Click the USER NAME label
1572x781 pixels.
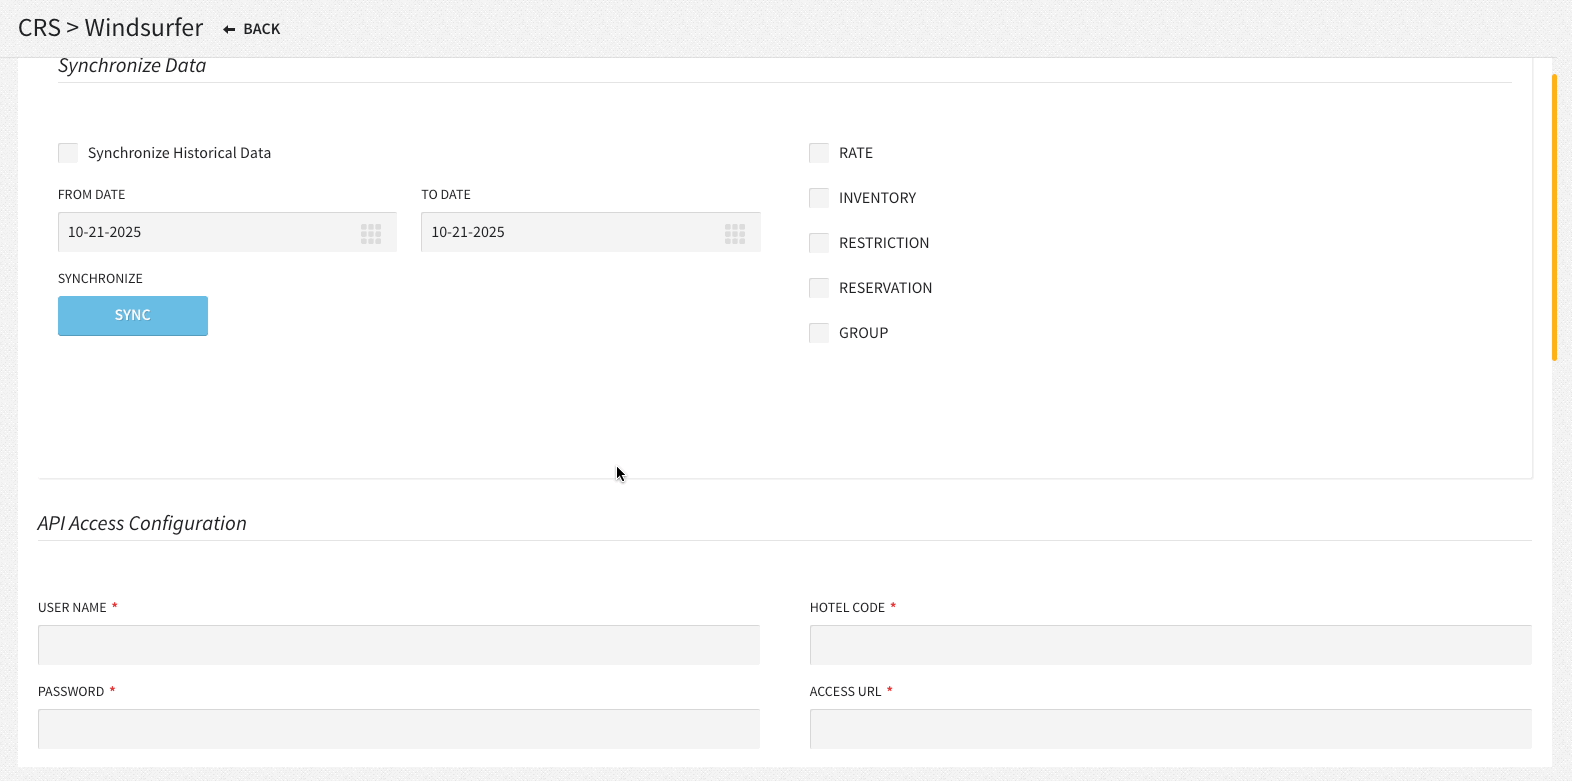72,608
